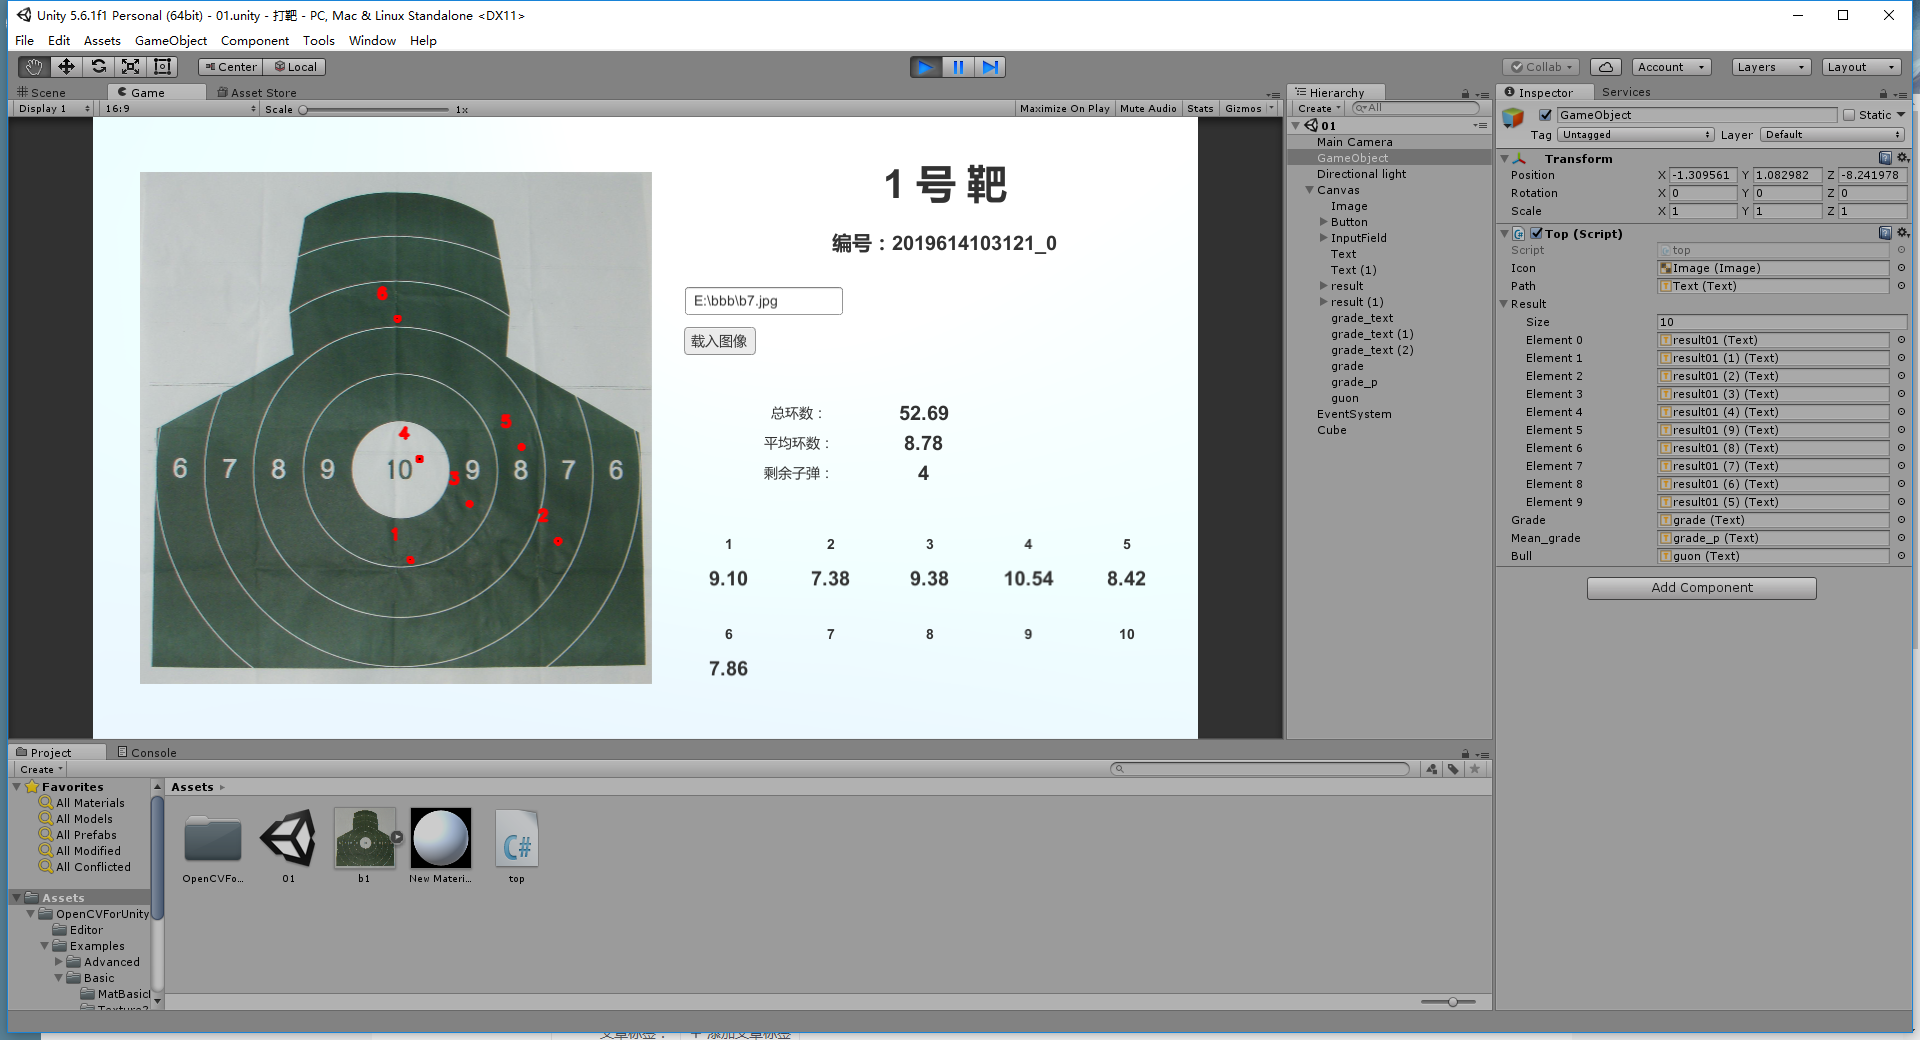Enable Maximize On Play
1920x1040 pixels.
coord(1064,108)
